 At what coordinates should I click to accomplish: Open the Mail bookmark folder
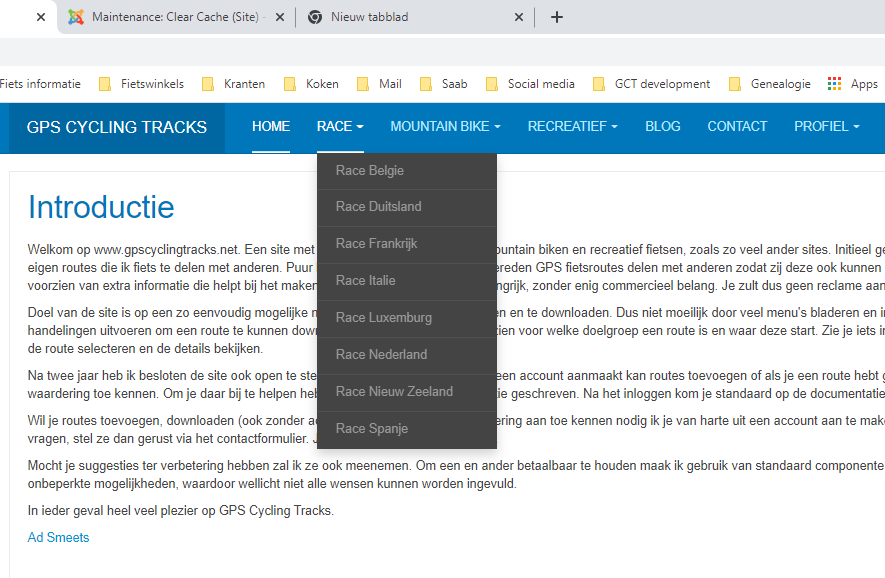tap(380, 84)
